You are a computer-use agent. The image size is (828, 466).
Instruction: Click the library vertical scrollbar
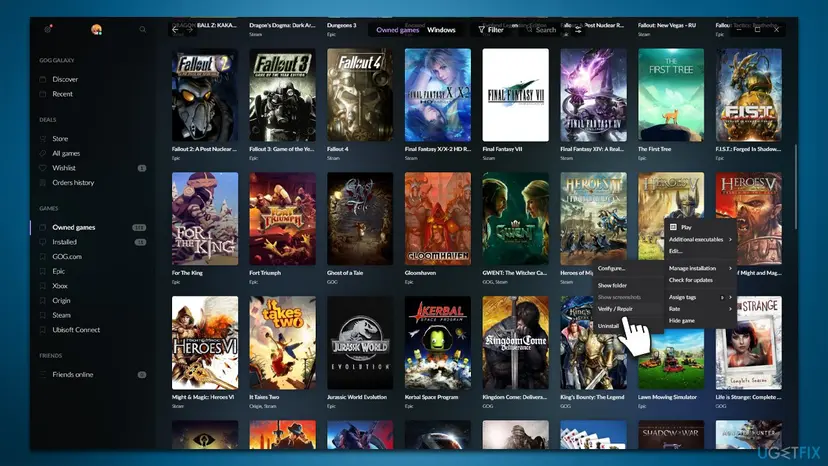point(795,185)
